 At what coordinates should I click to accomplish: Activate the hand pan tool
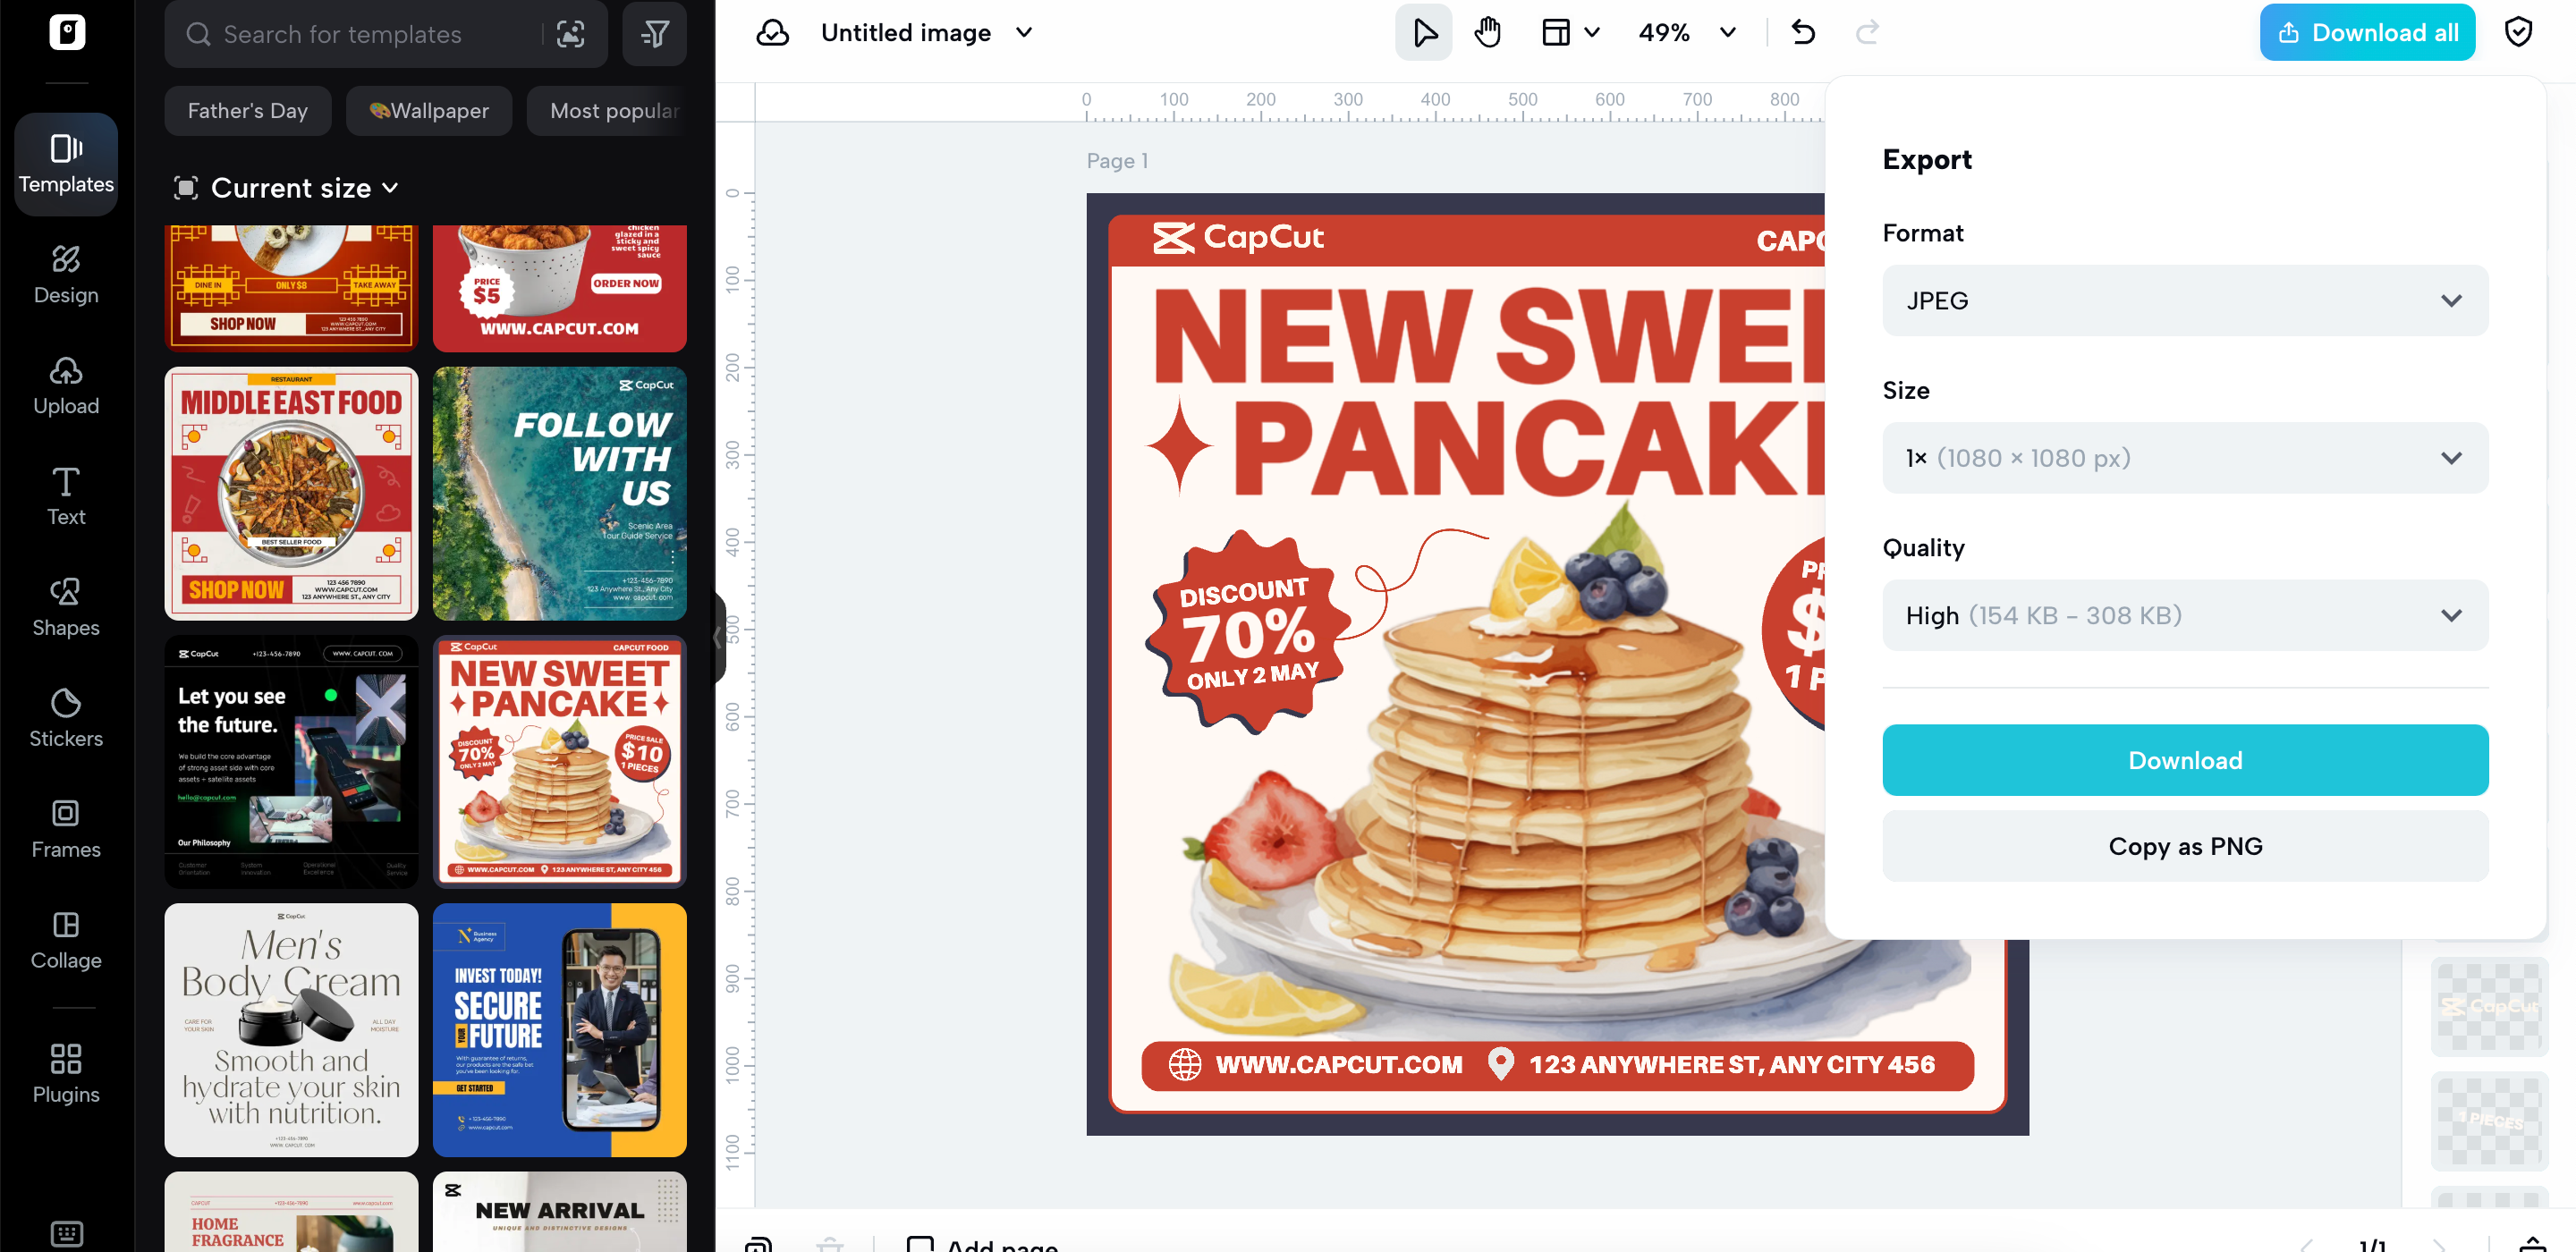1487,33
